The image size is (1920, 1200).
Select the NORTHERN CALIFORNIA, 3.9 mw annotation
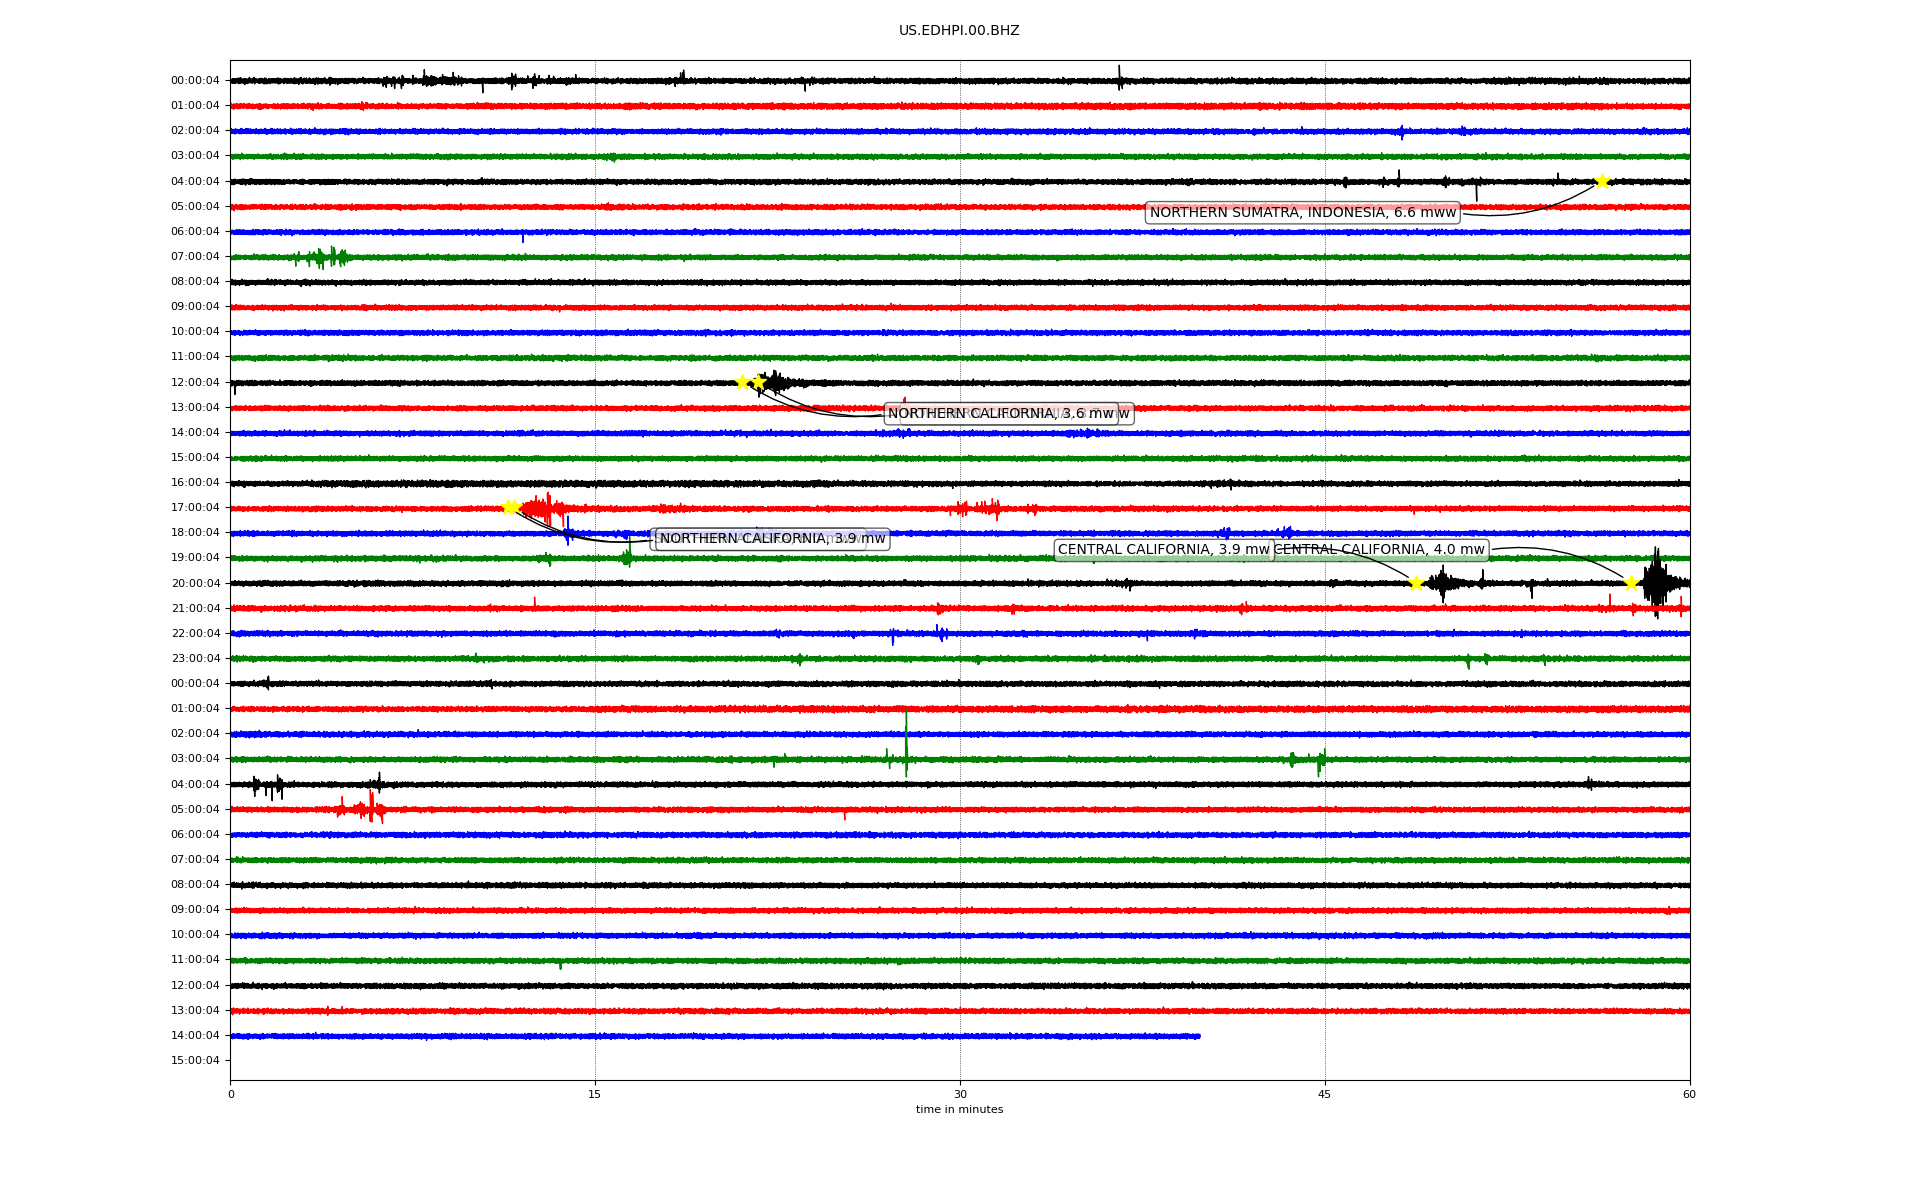pyautogui.click(x=771, y=539)
